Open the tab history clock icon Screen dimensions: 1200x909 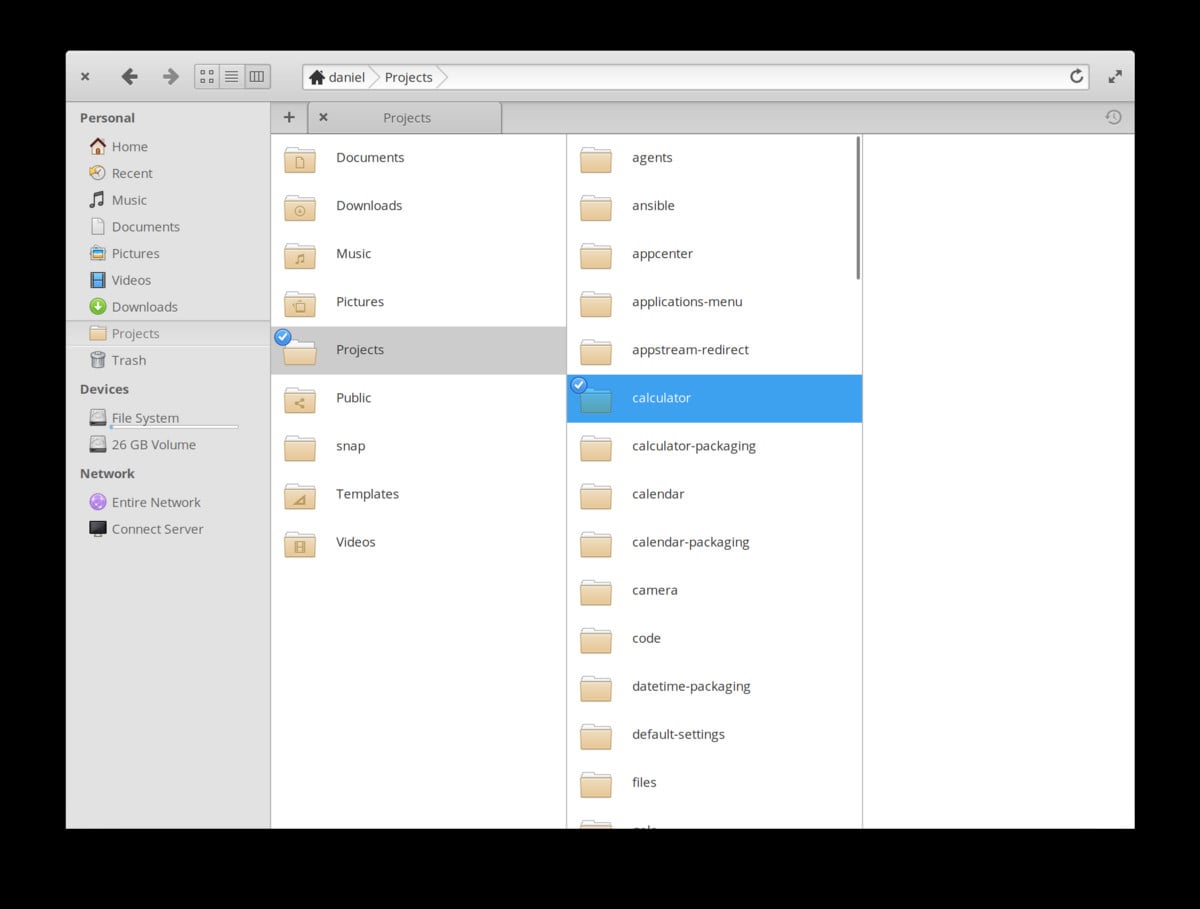[1113, 117]
